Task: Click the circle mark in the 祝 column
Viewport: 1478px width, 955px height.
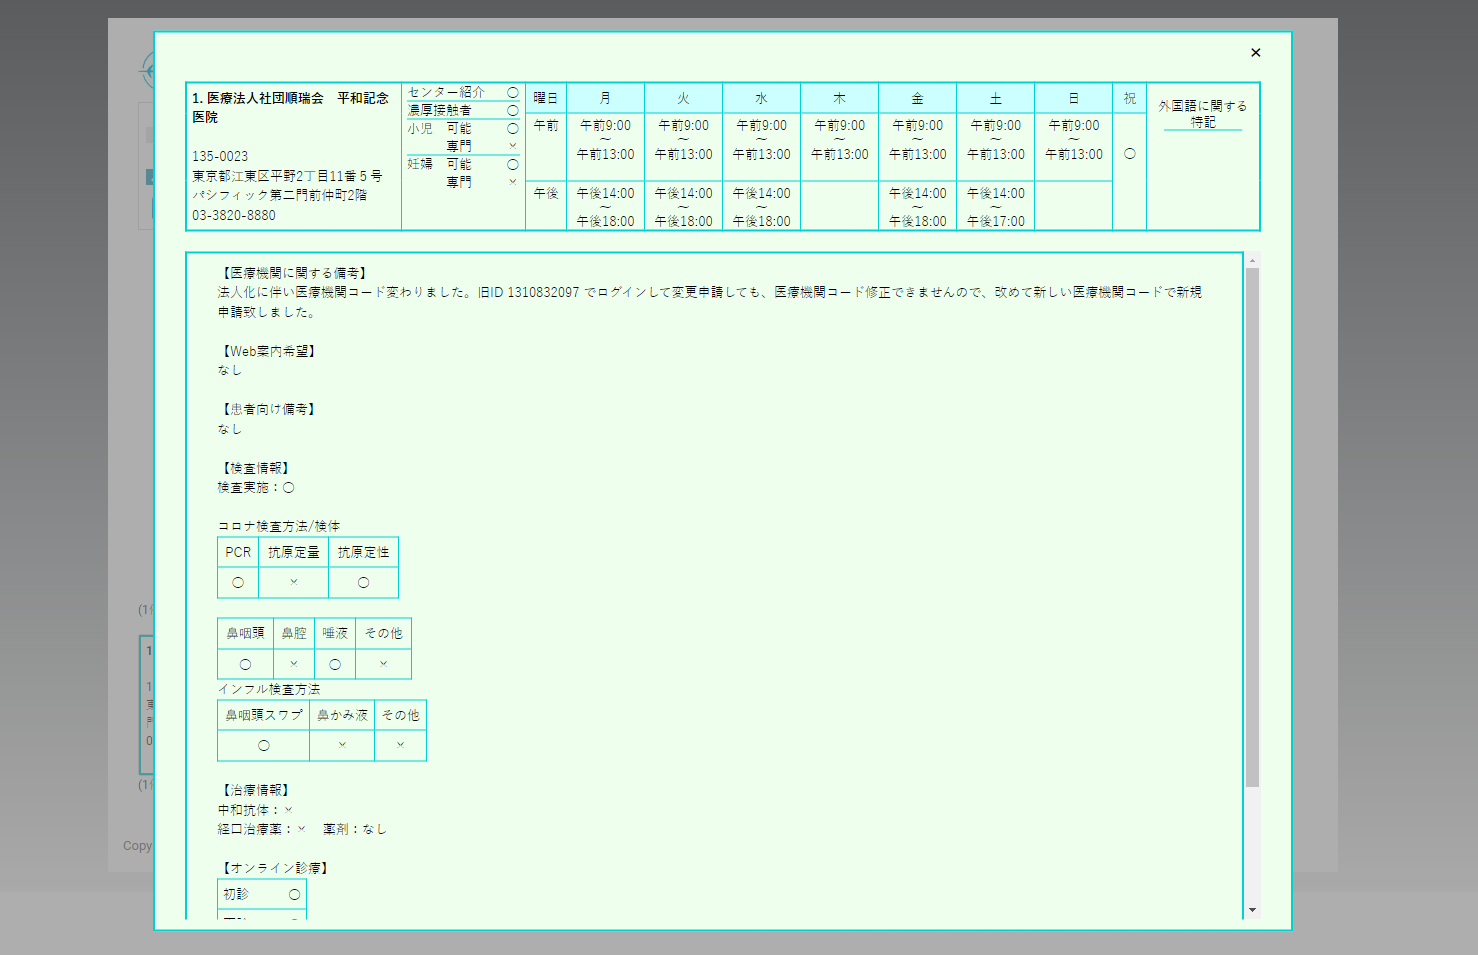Action: pos(1130,154)
